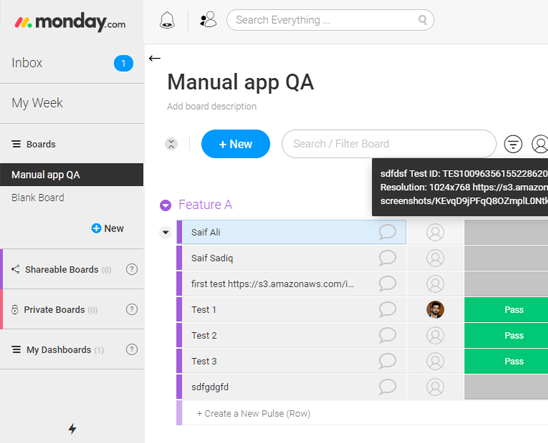
Task: Expand Private Boards section
Action: (55, 310)
